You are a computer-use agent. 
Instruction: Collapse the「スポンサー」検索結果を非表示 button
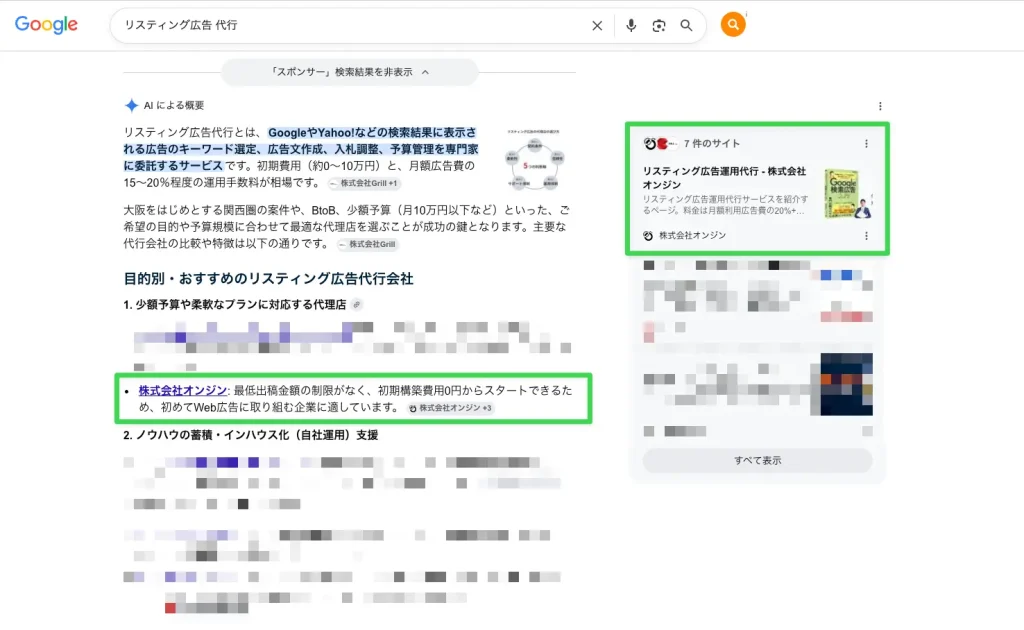point(350,72)
